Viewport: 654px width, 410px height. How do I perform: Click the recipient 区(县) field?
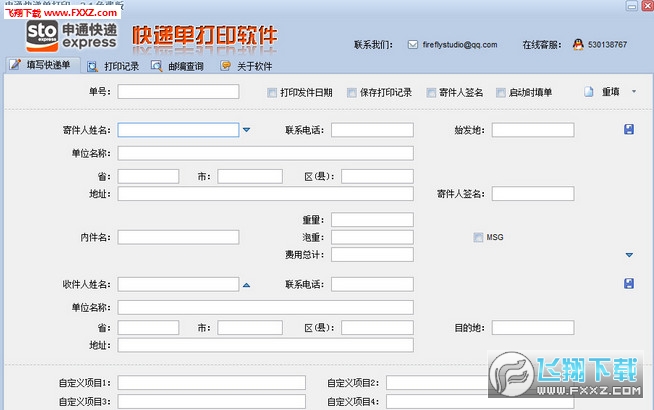(377, 328)
